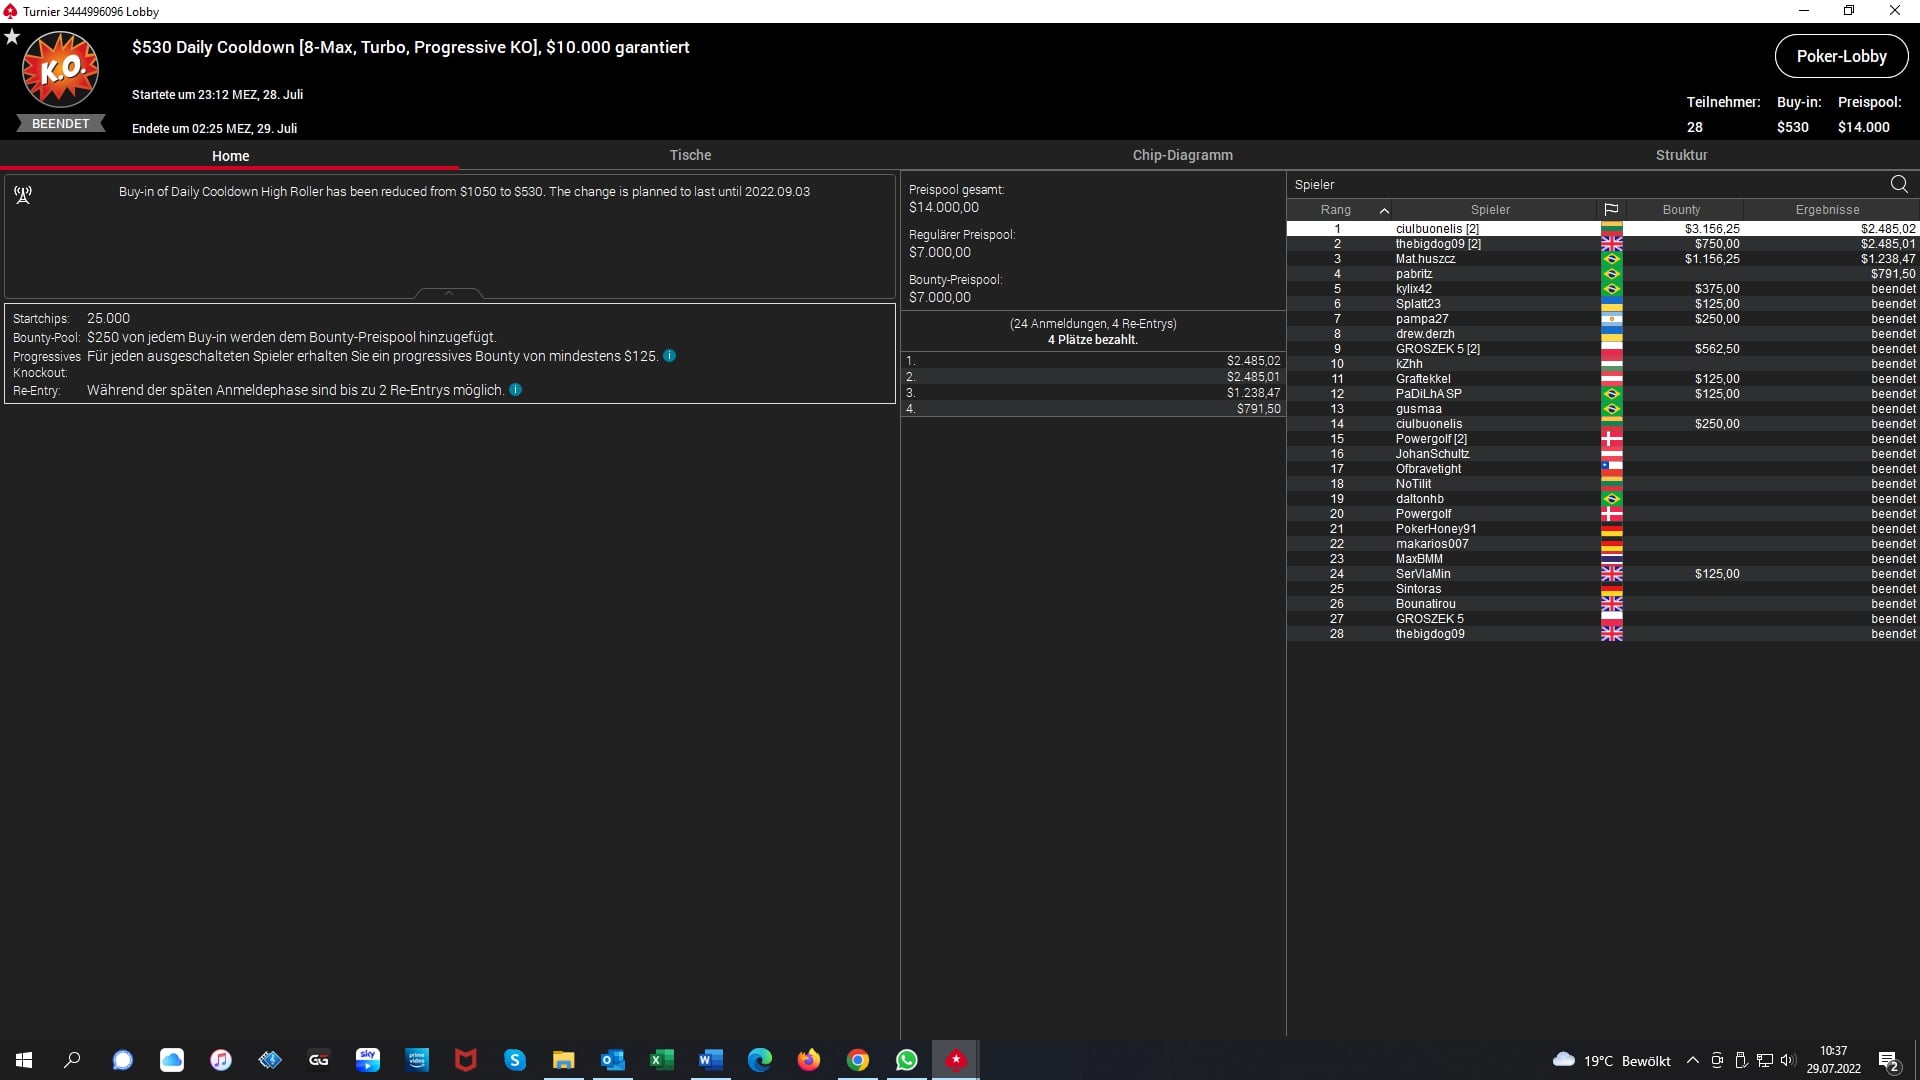Screen dimensions: 1920x1080
Task: Click the broadcast announcement icon
Action: point(23,194)
